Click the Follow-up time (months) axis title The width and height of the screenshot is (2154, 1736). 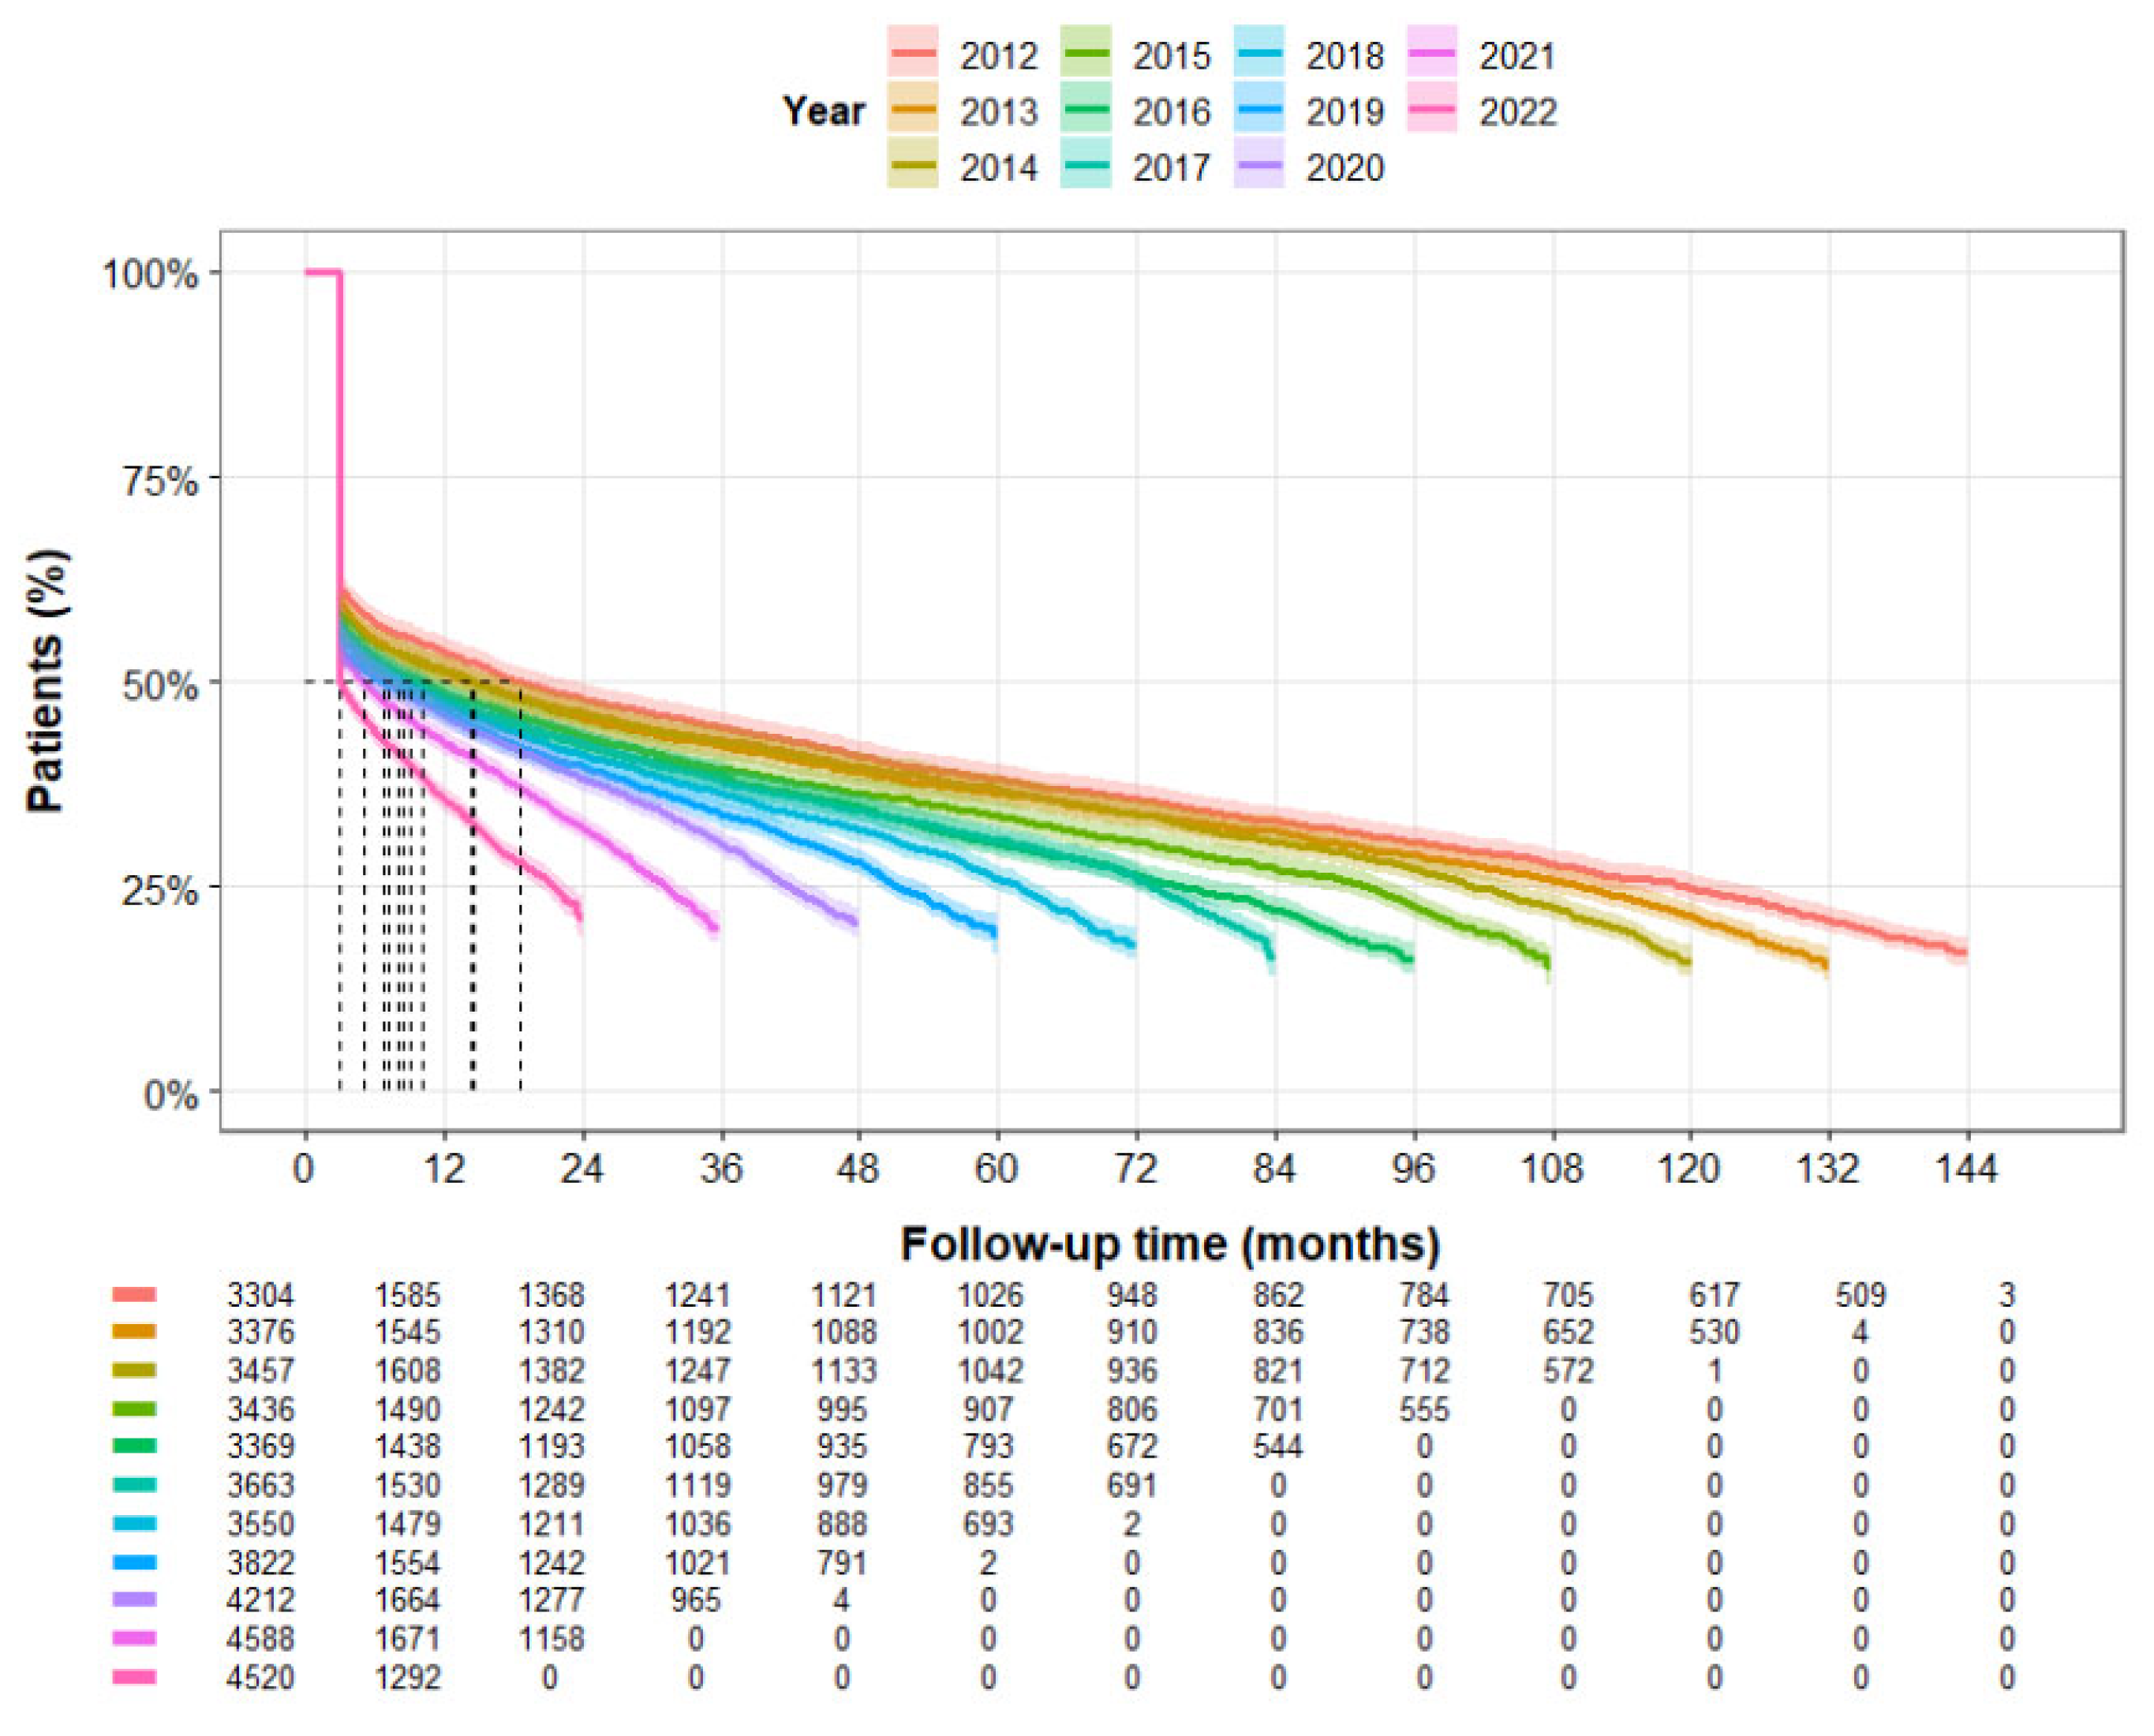click(x=1170, y=1244)
